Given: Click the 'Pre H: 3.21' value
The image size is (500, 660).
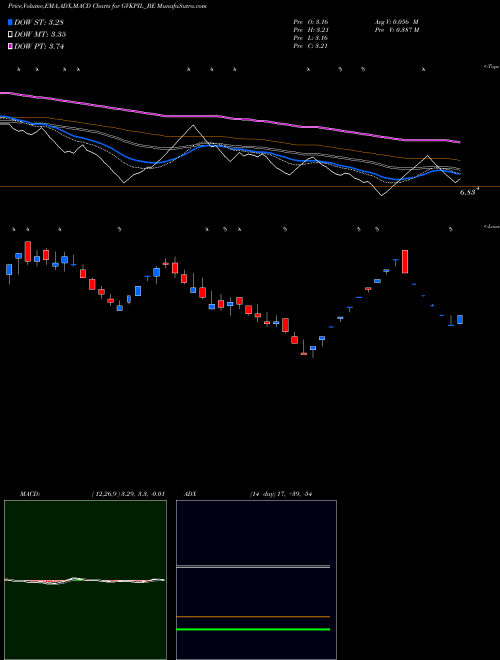Looking at the screenshot, I should pos(311,30).
